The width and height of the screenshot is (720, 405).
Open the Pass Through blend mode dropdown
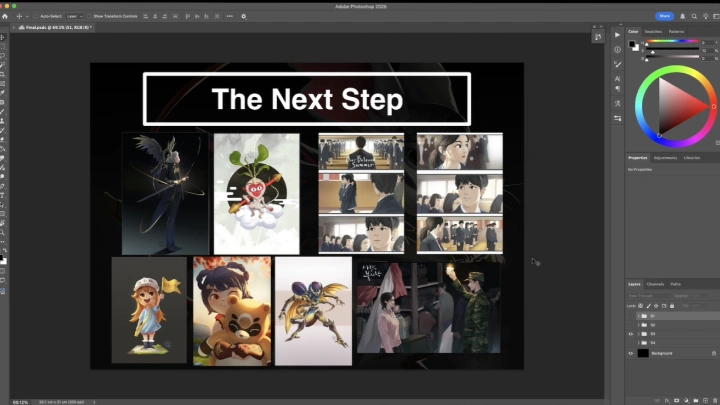[650, 296]
